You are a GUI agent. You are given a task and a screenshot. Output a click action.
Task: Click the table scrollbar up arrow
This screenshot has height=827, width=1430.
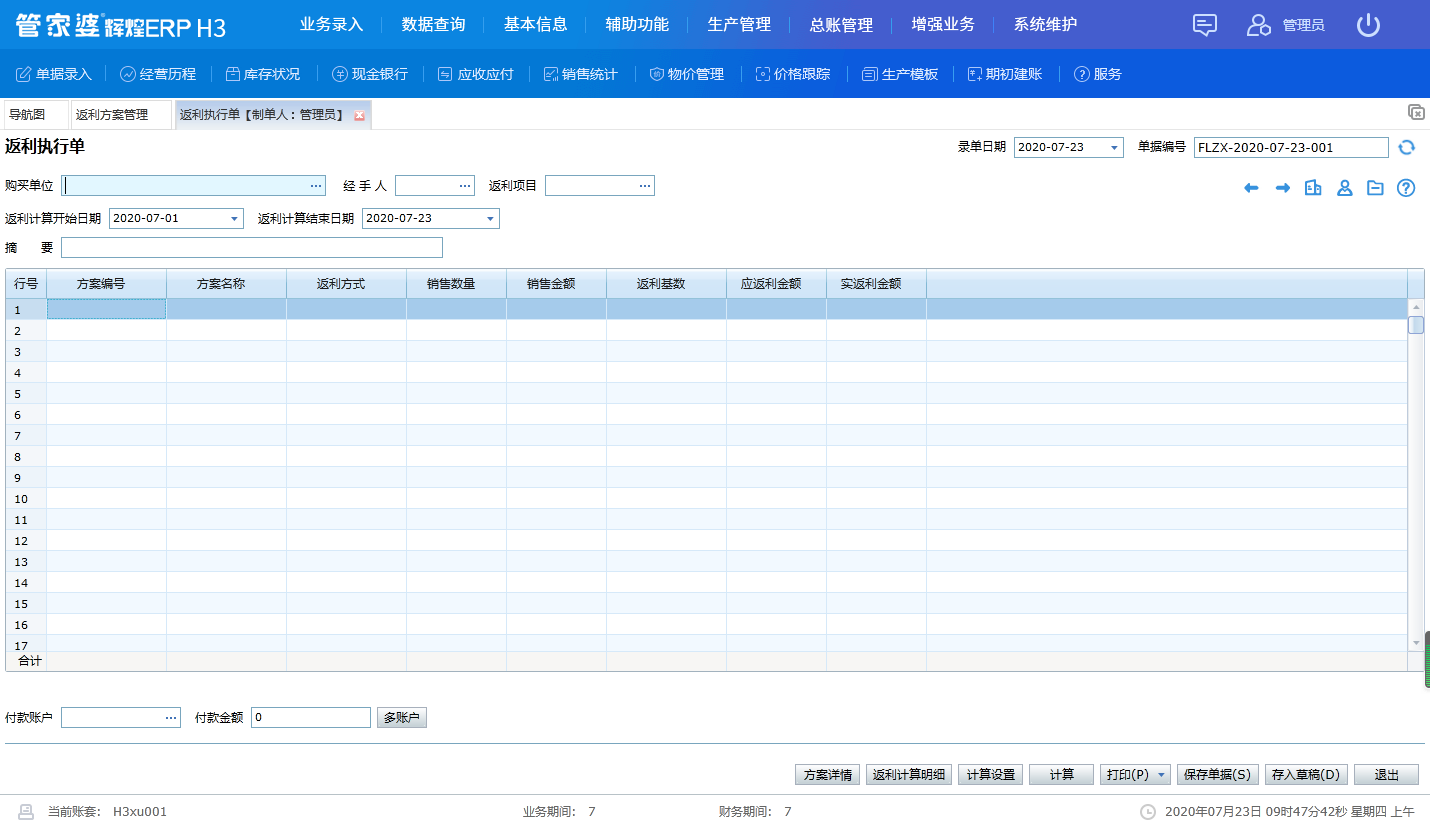[x=1416, y=307]
